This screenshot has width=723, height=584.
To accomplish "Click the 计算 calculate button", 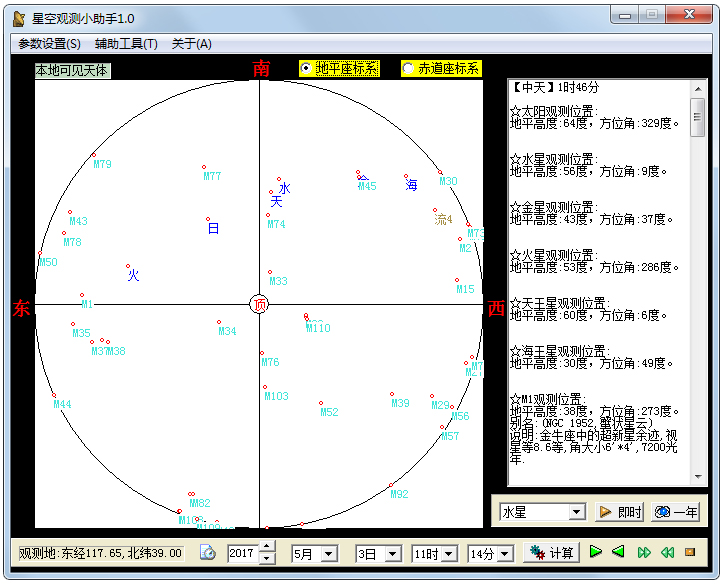I will (x=551, y=553).
